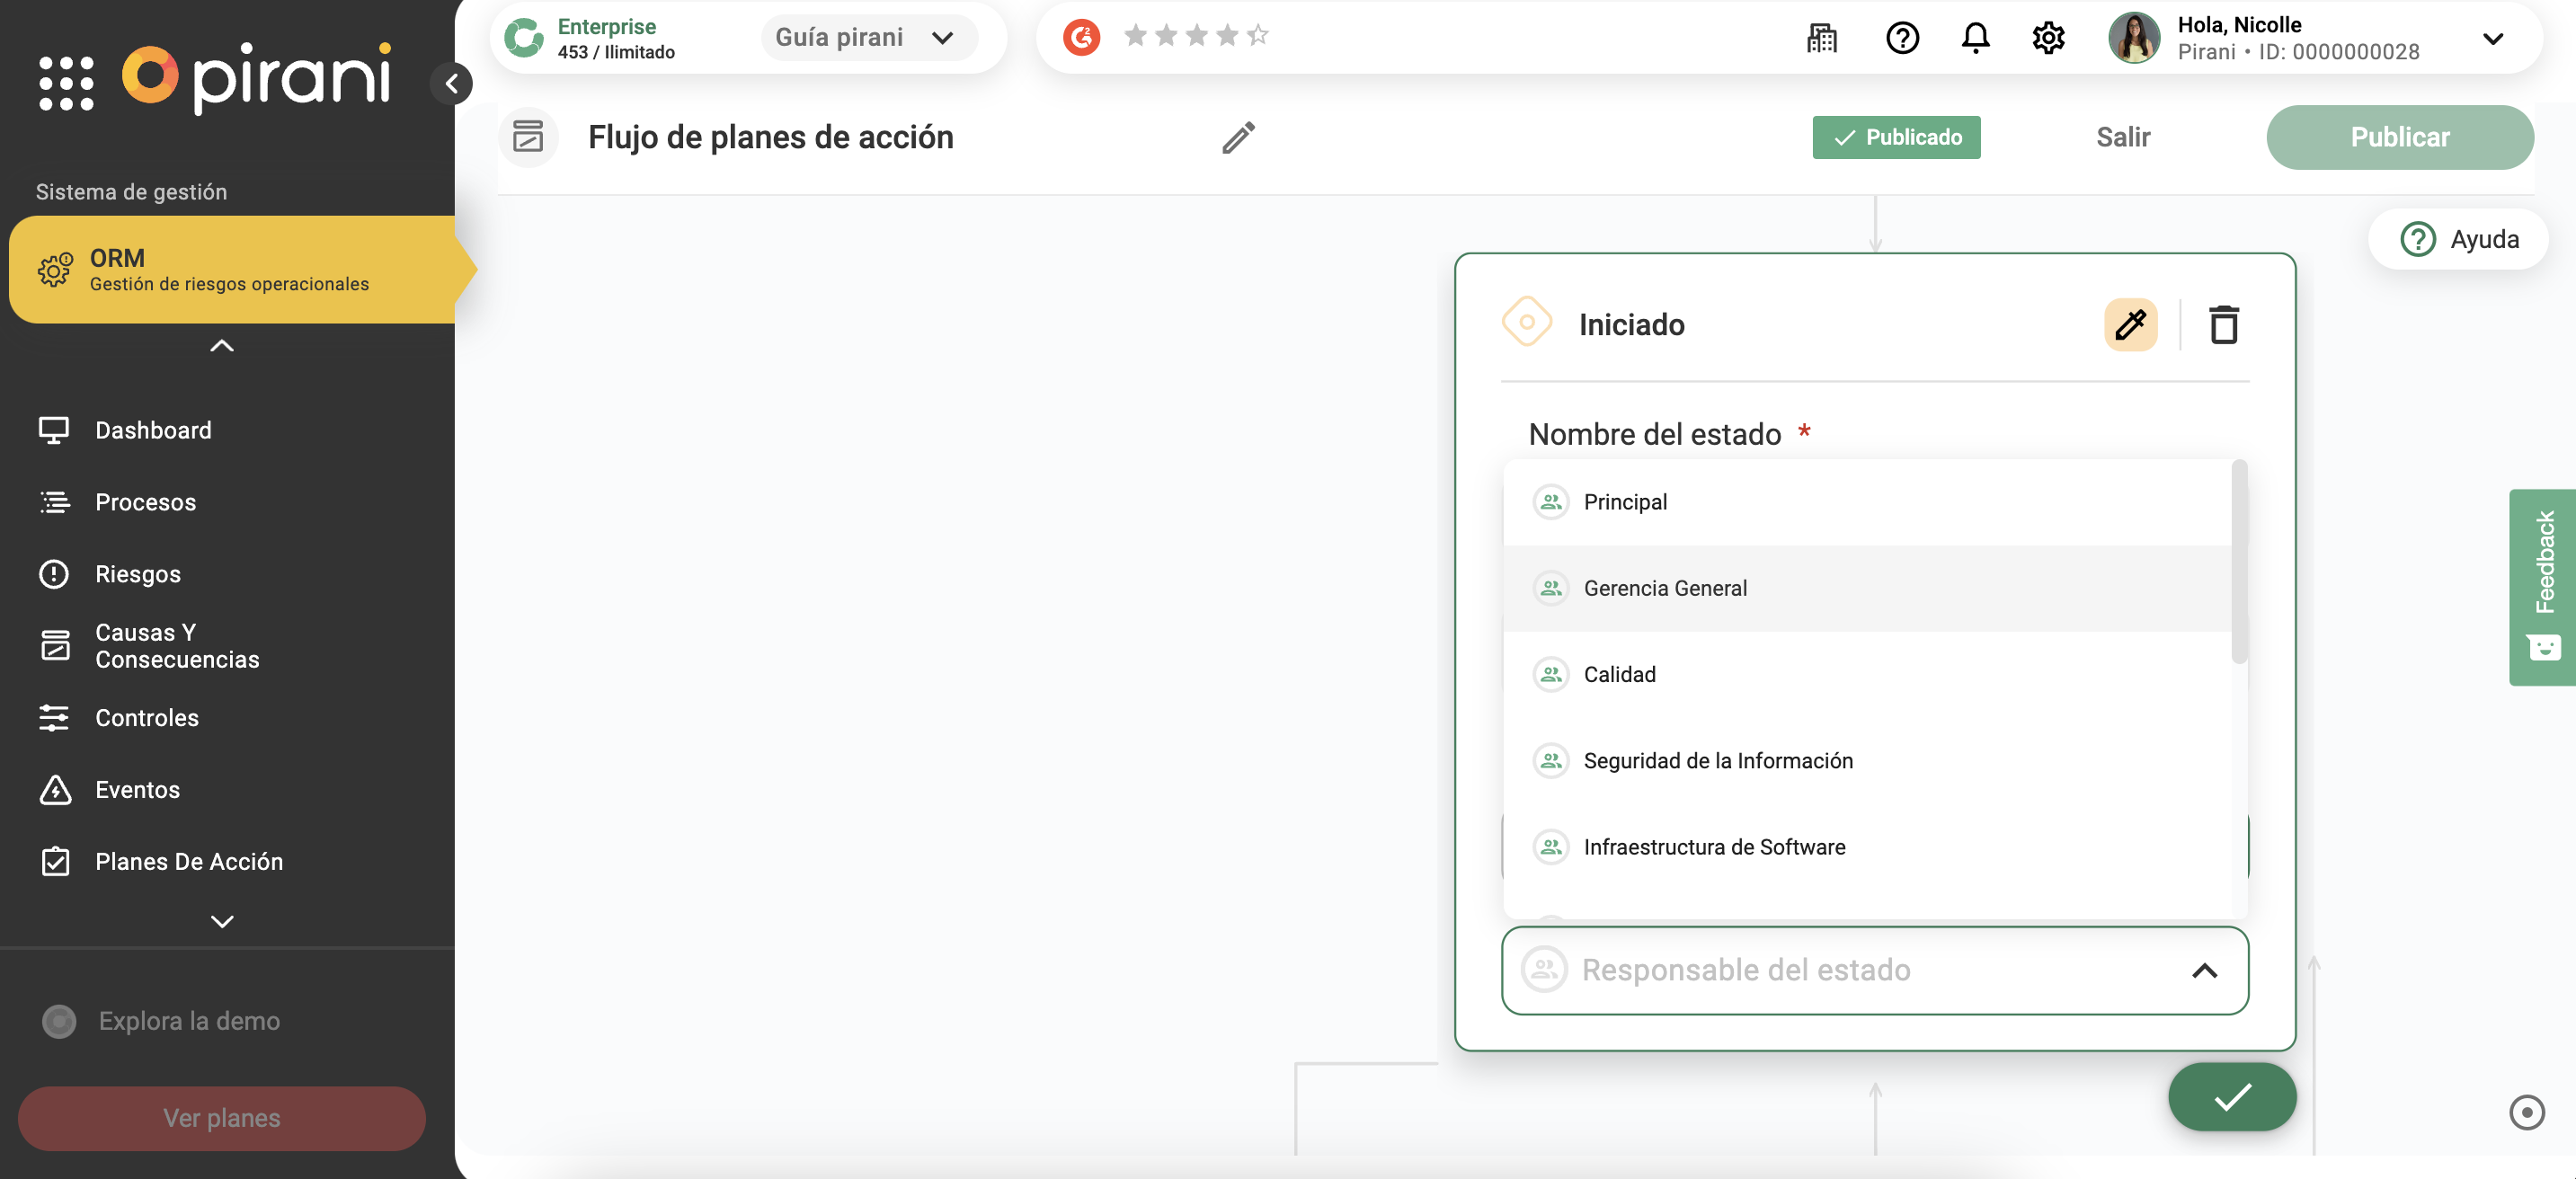Open the apps grid menu icon

66,82
